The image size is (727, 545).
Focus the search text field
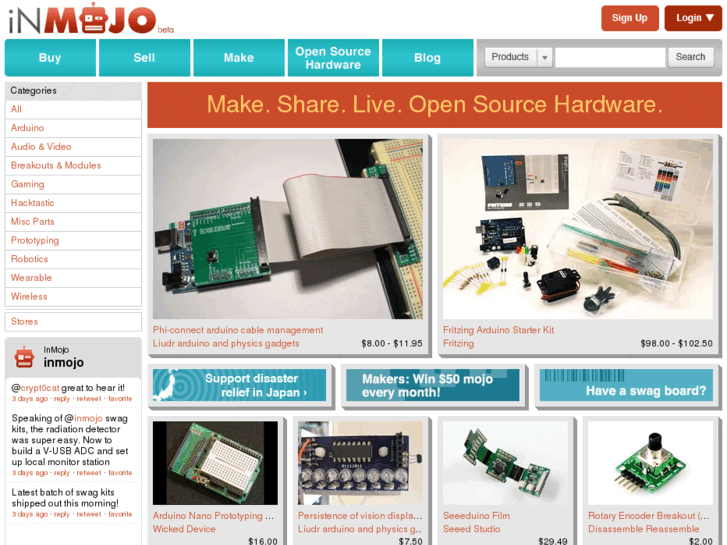(x=610, y=58)
